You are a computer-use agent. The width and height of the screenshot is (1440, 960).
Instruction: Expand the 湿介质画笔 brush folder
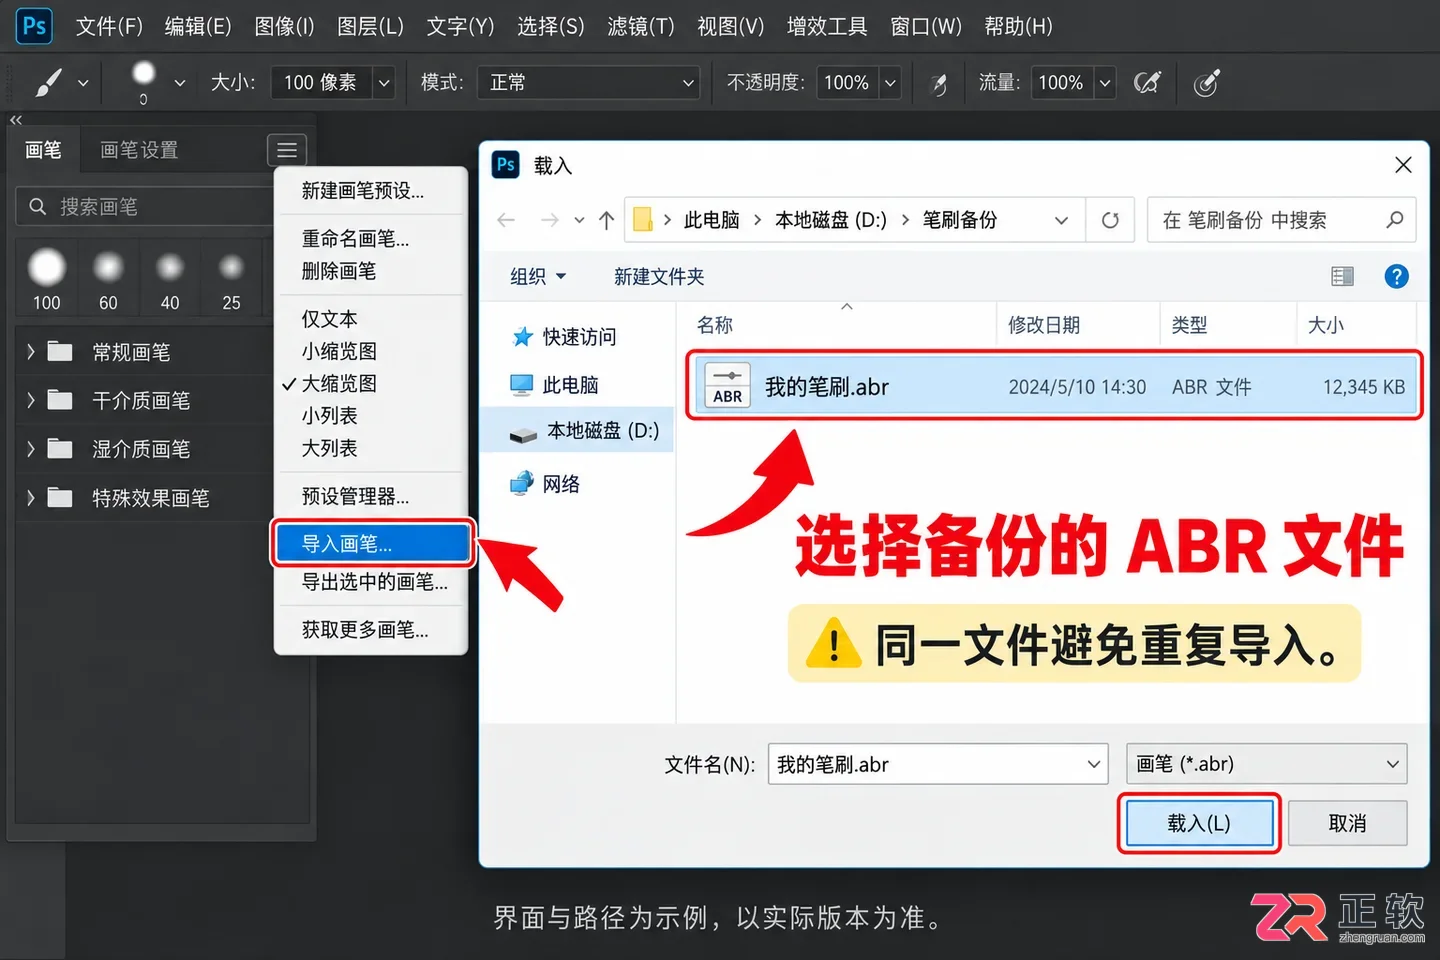click(x=30, y=449)
